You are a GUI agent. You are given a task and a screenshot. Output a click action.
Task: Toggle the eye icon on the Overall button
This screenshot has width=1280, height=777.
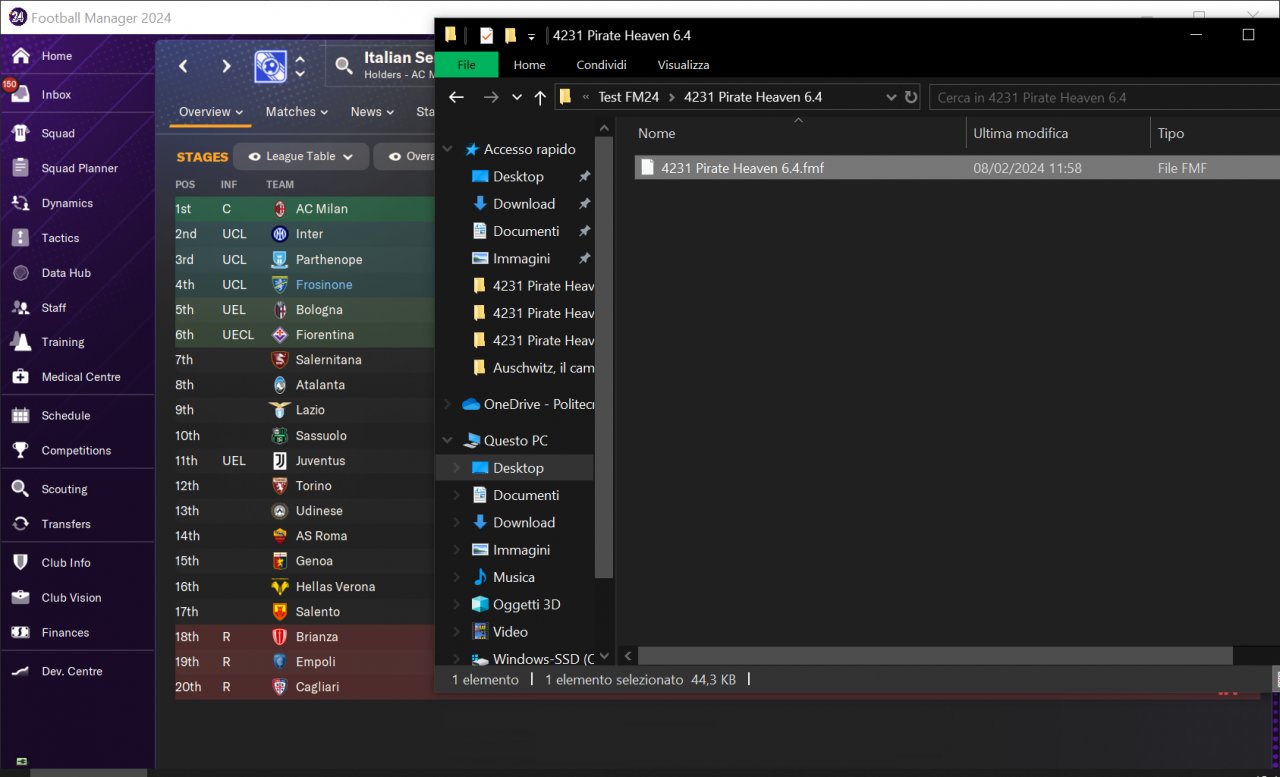[395, 157]
